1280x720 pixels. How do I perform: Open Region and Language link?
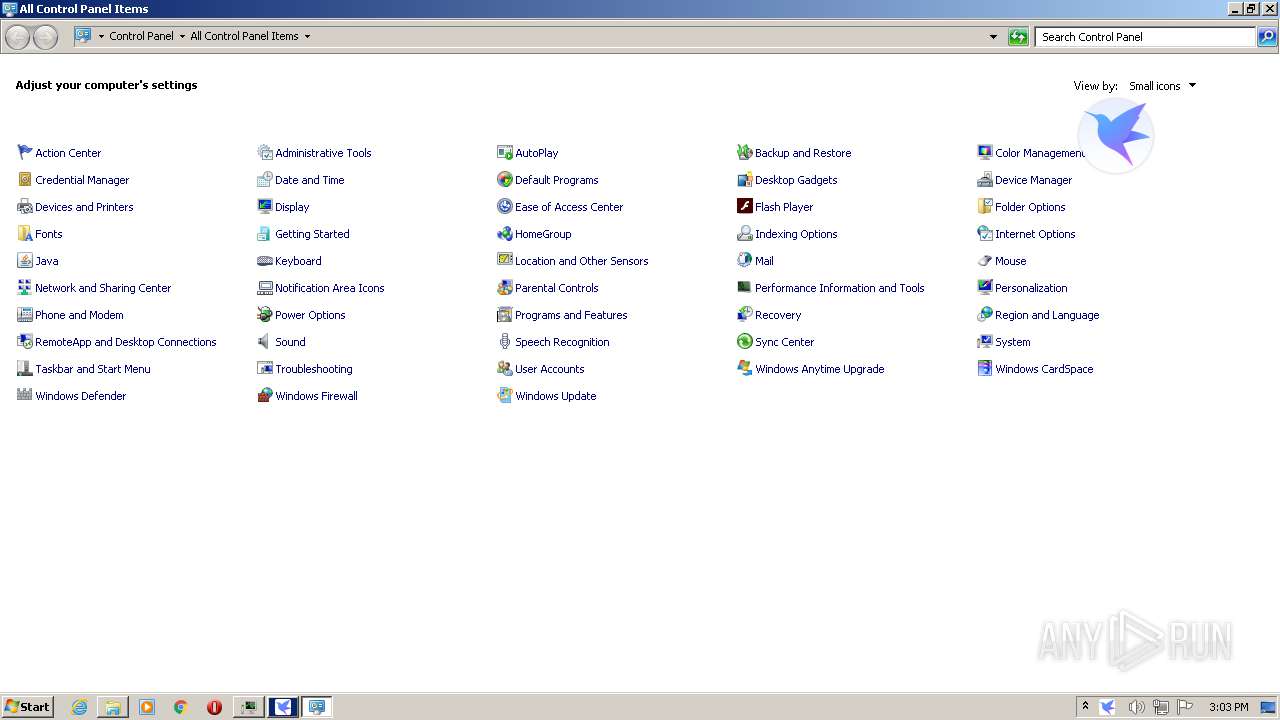pyautogui.click(x=1046, y=315)
